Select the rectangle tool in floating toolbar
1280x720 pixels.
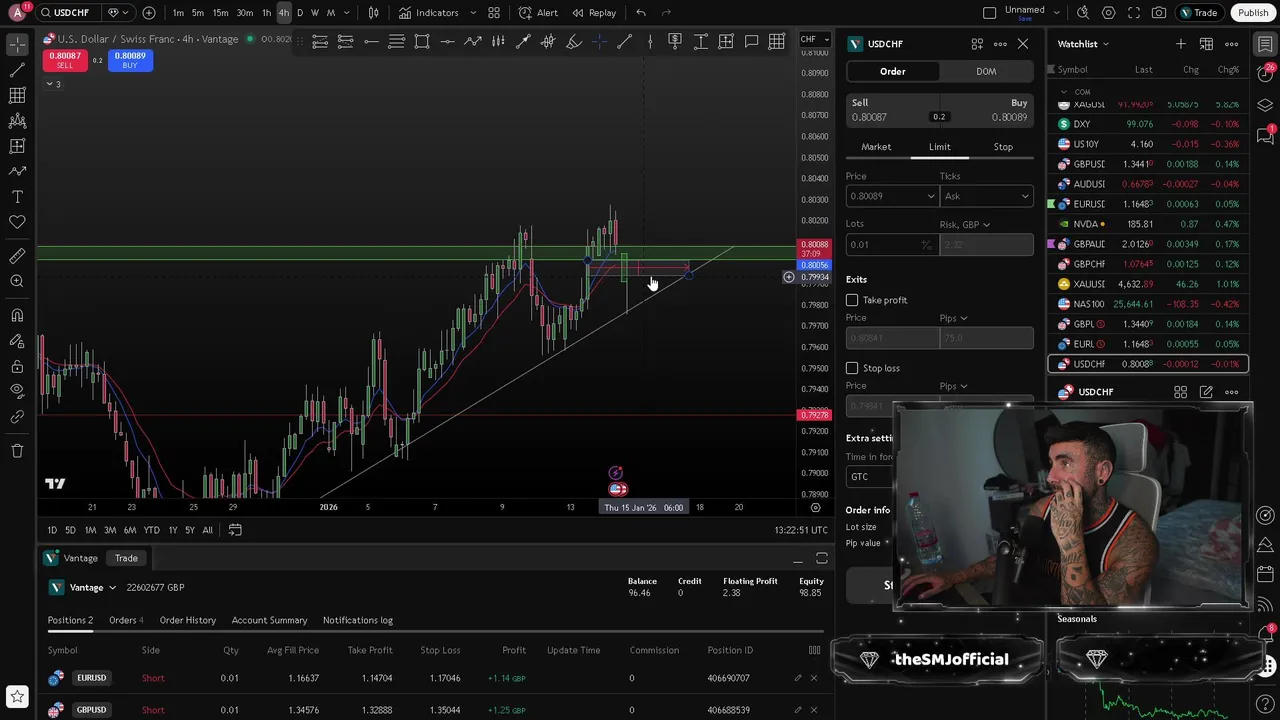point(422,41)
